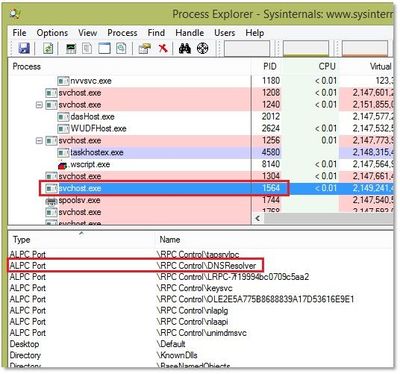
Task: Click the middle toolbar mini graph
Action: (x=306, y=49)
